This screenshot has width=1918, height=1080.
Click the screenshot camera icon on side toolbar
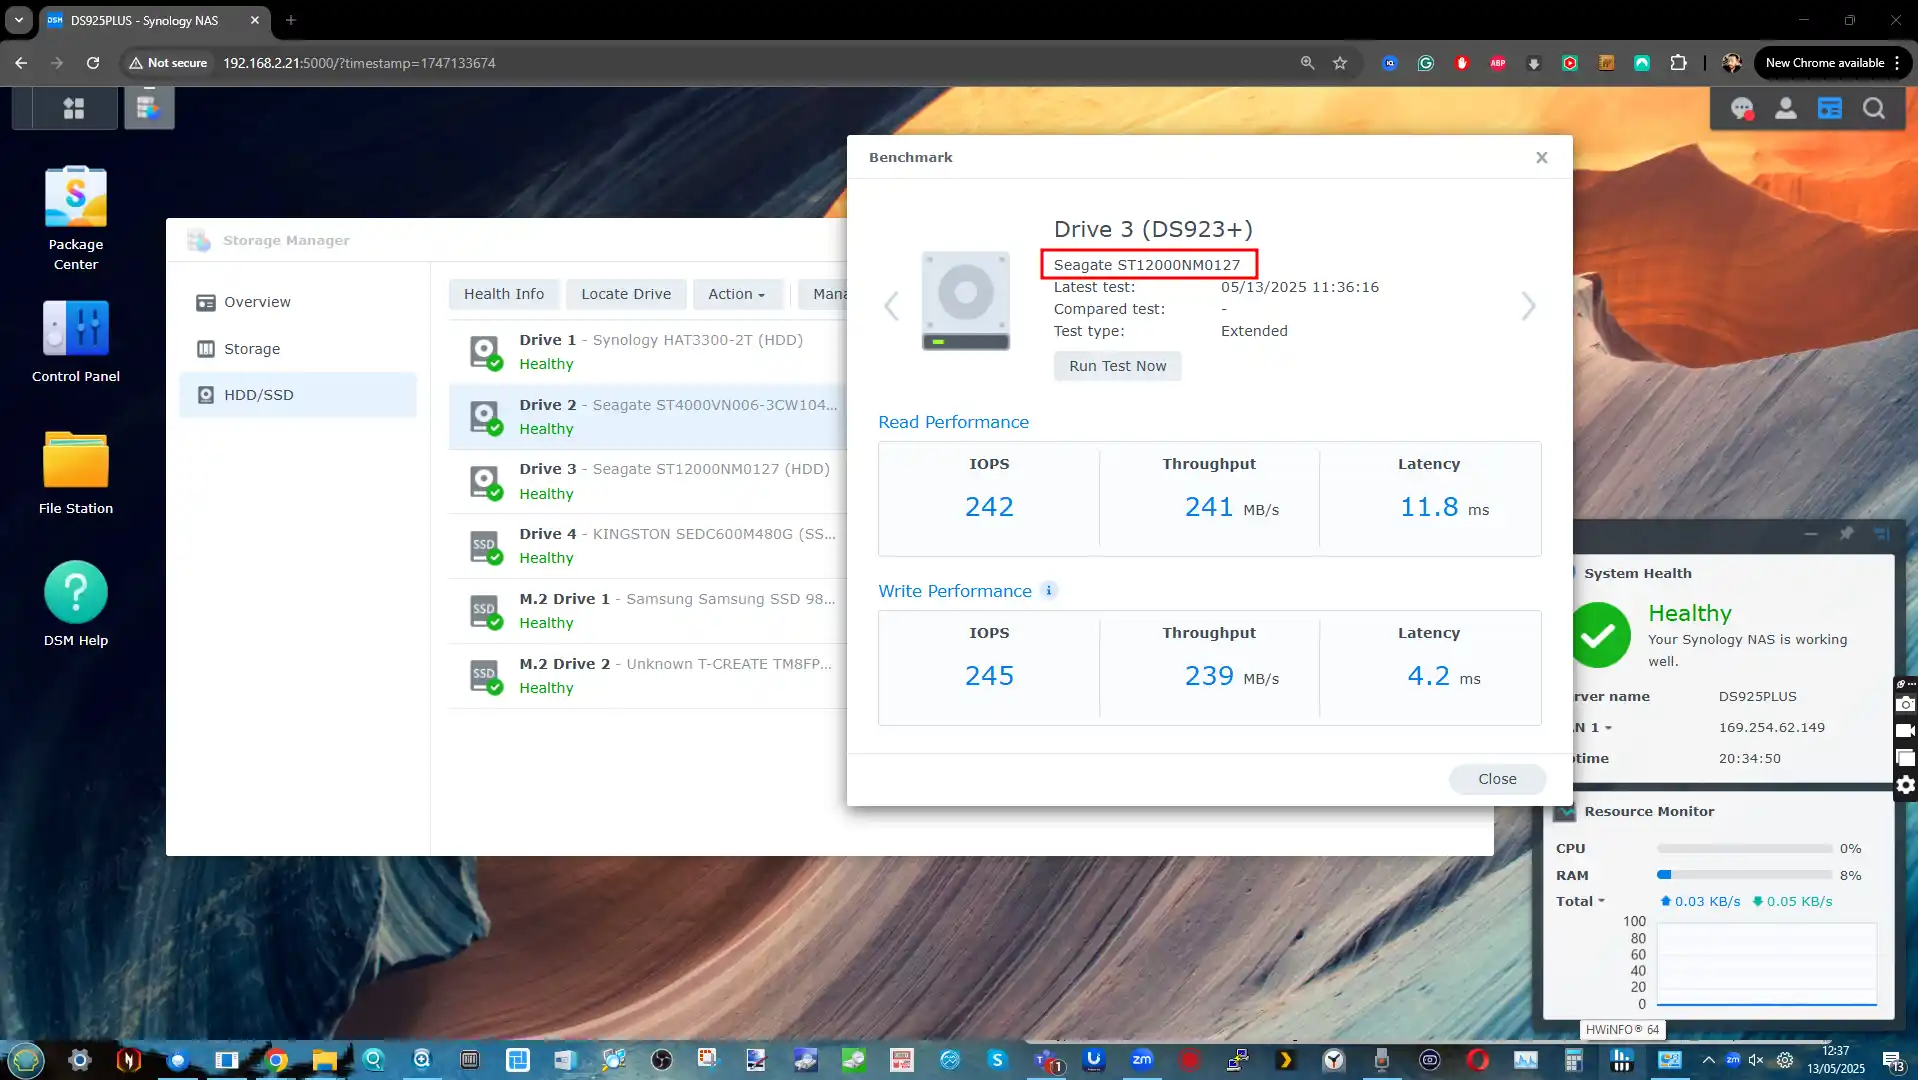[x=1906, y=704]
